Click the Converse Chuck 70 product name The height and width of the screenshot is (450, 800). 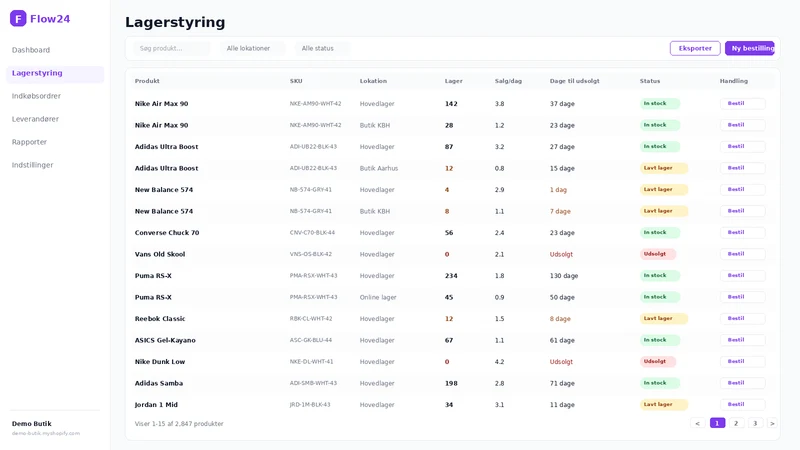click(x=167, y=233)
